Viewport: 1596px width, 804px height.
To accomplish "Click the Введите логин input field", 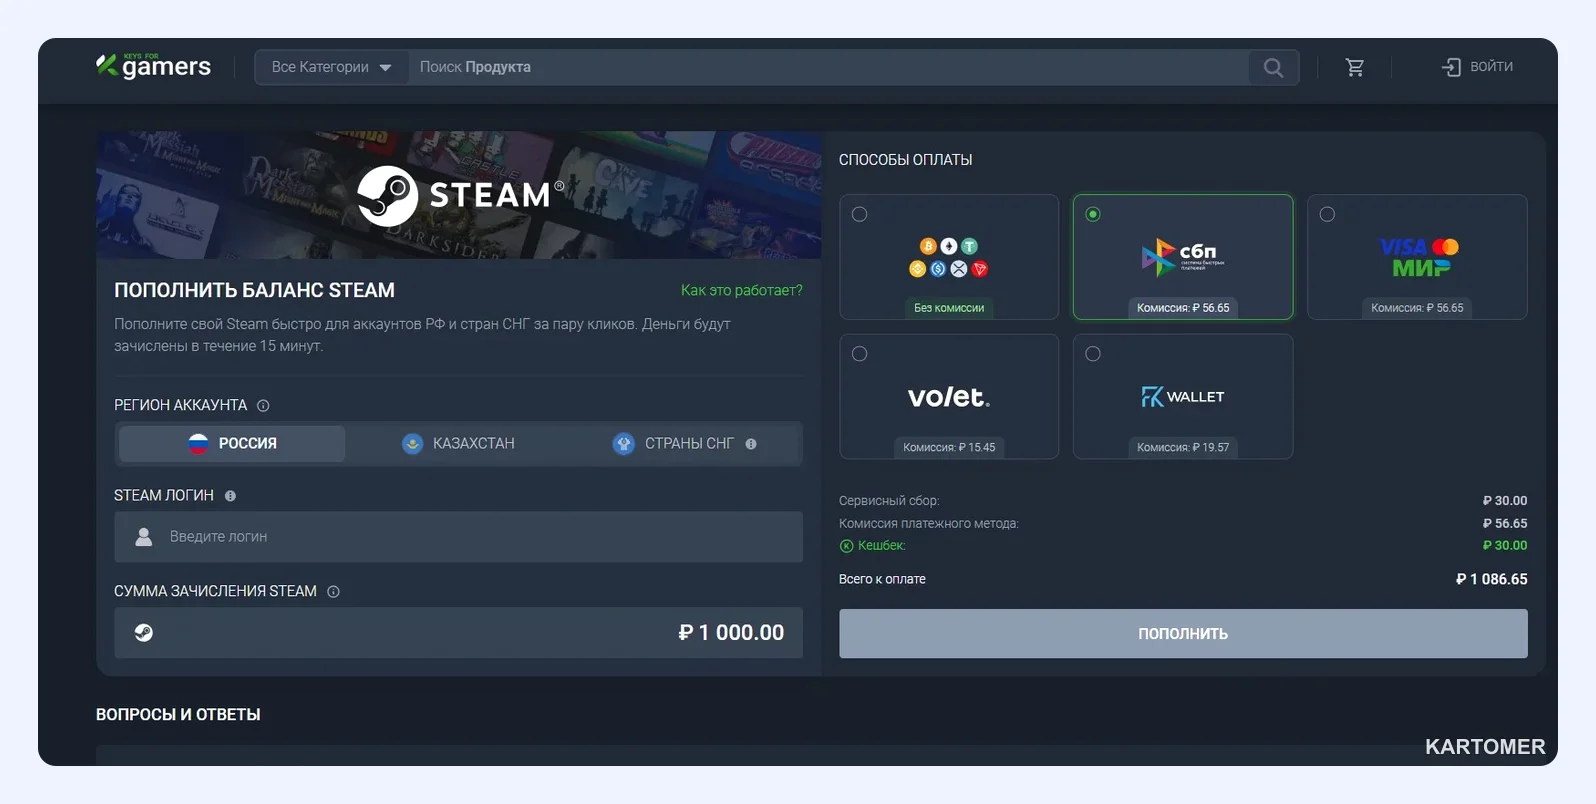I will pyautogui.click(x=458, y=537).
